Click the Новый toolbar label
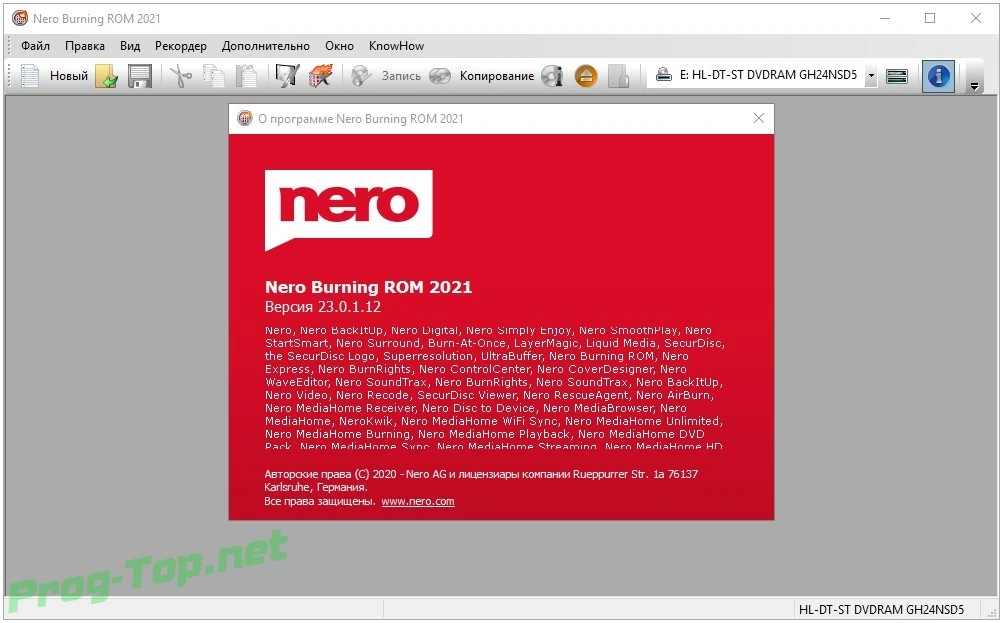The image size is (1003, 623). click(x=68, y=75)
